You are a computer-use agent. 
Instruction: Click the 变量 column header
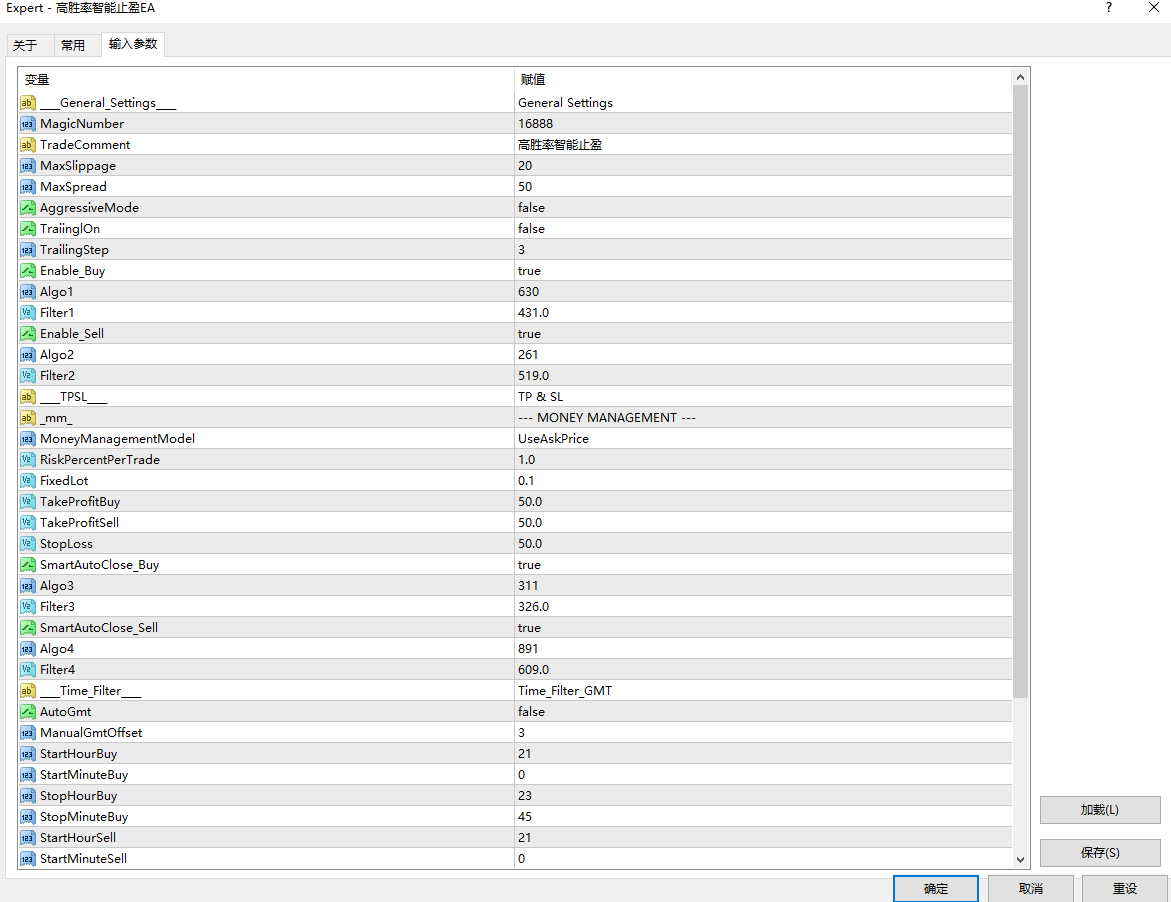pos(266,80)
